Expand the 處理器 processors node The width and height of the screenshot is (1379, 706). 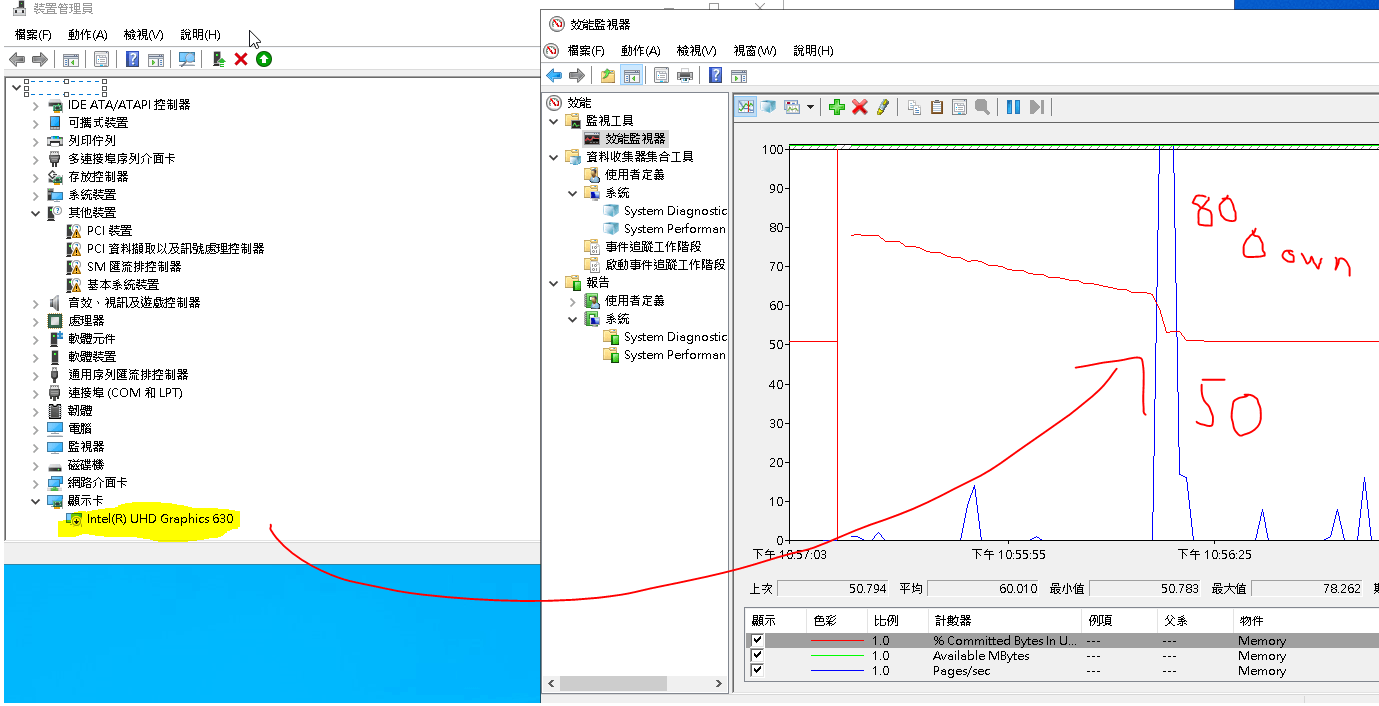coord(36,321)
